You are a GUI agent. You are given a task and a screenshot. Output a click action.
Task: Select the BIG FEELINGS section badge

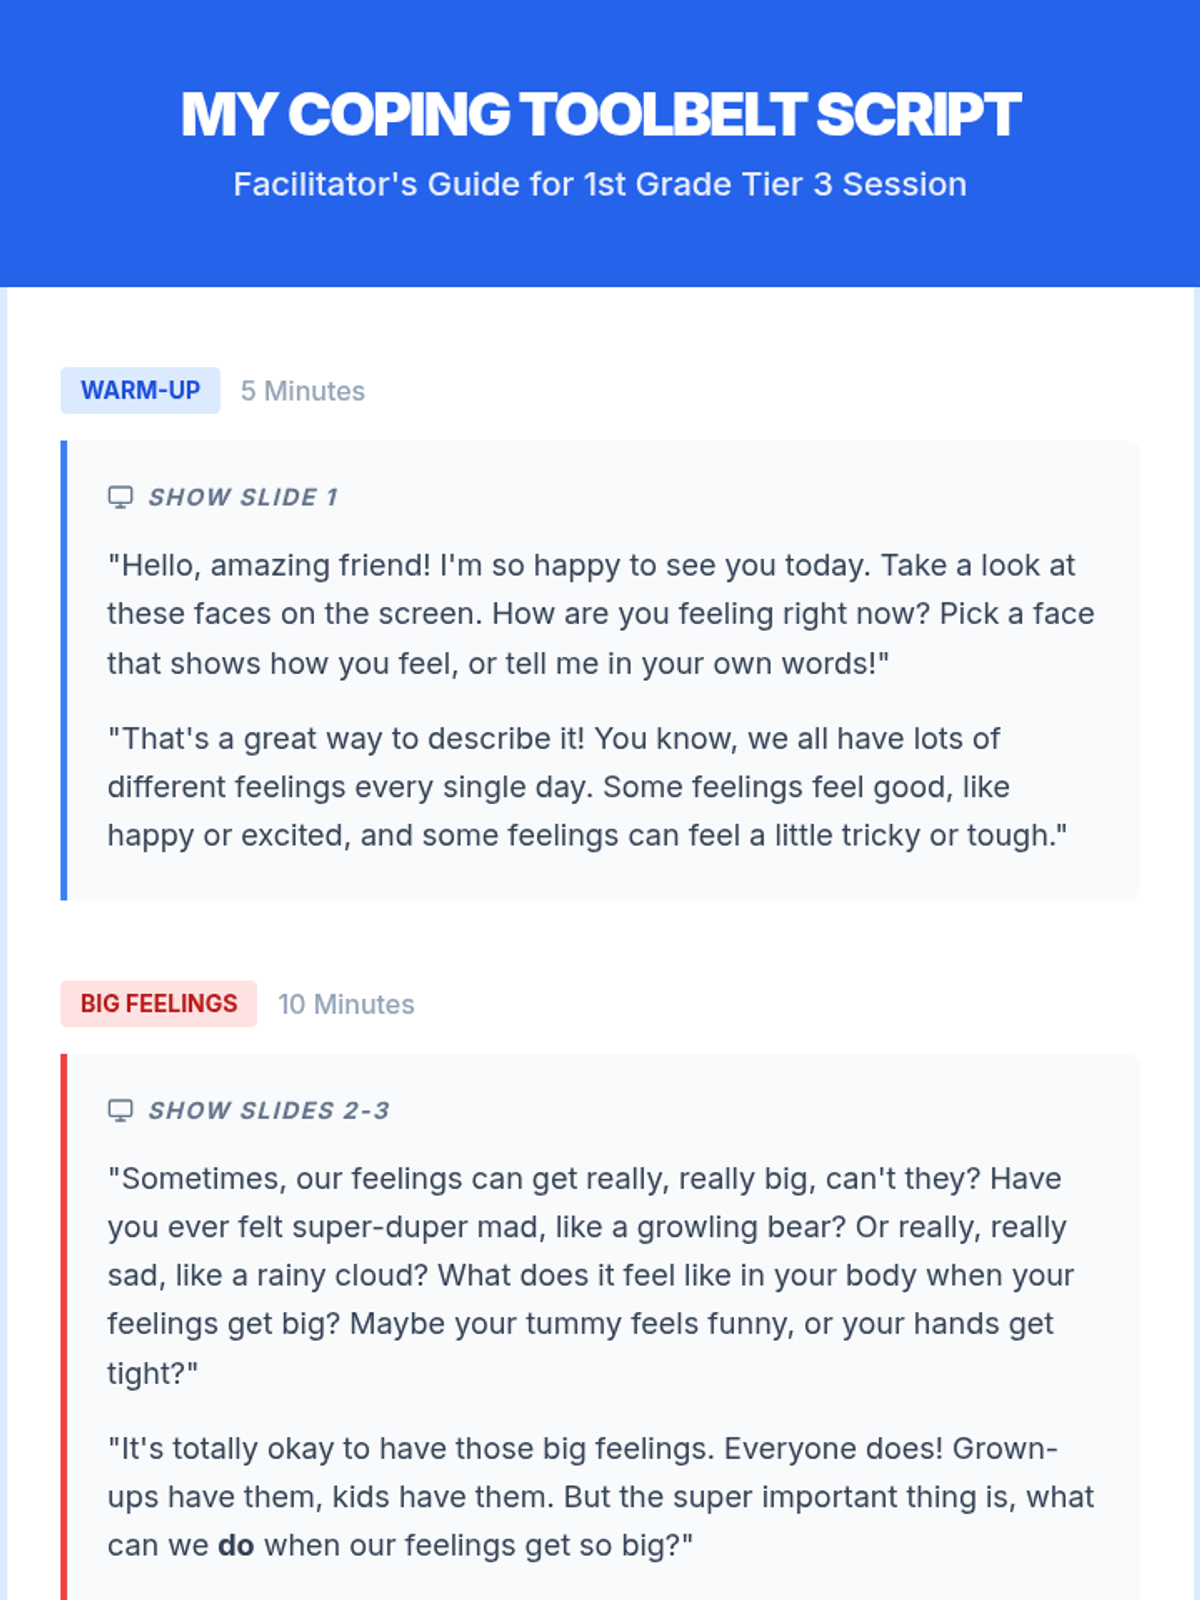(159, 1003)
